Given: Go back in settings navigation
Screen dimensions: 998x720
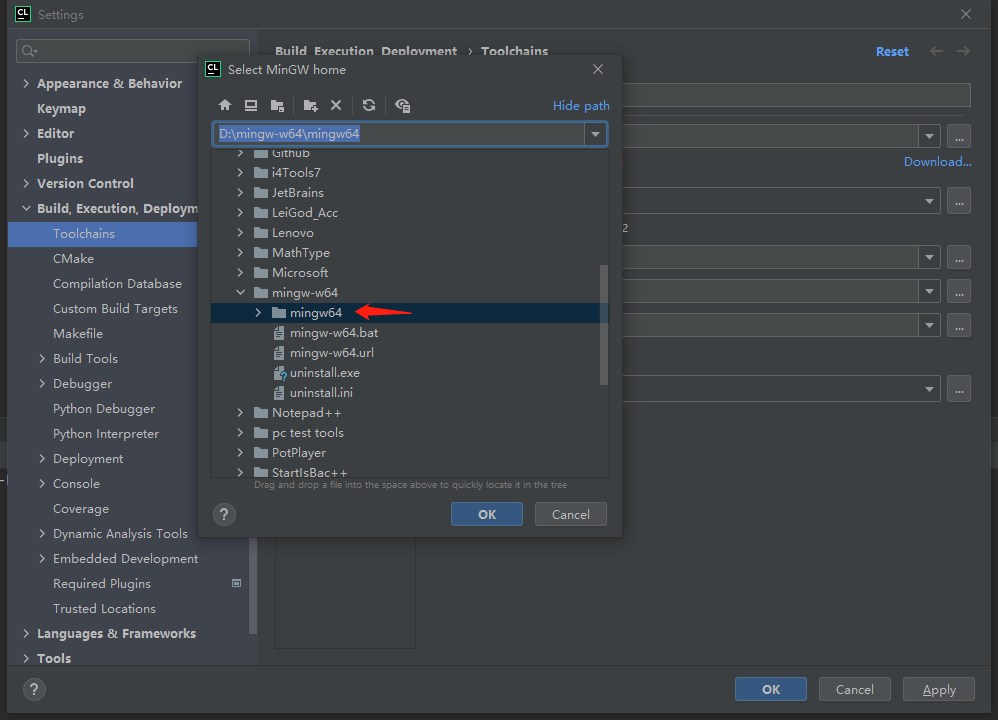Looking at the screenshot, I should click(x=936, y=51).
